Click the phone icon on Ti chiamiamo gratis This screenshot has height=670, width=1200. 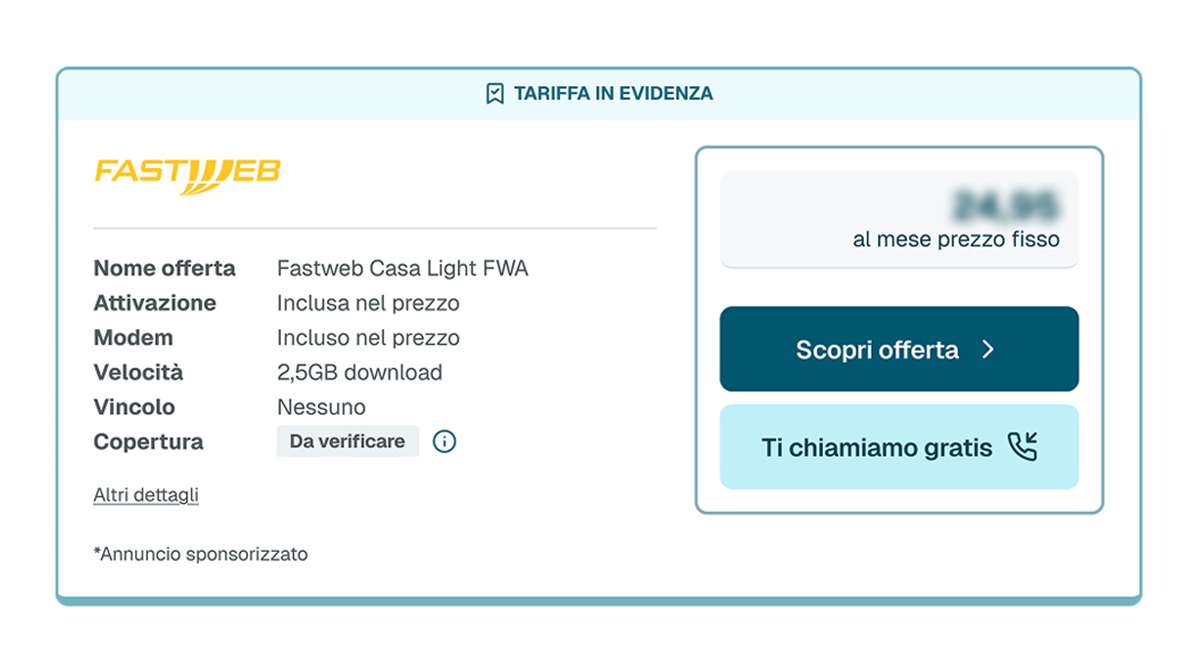1022,447
